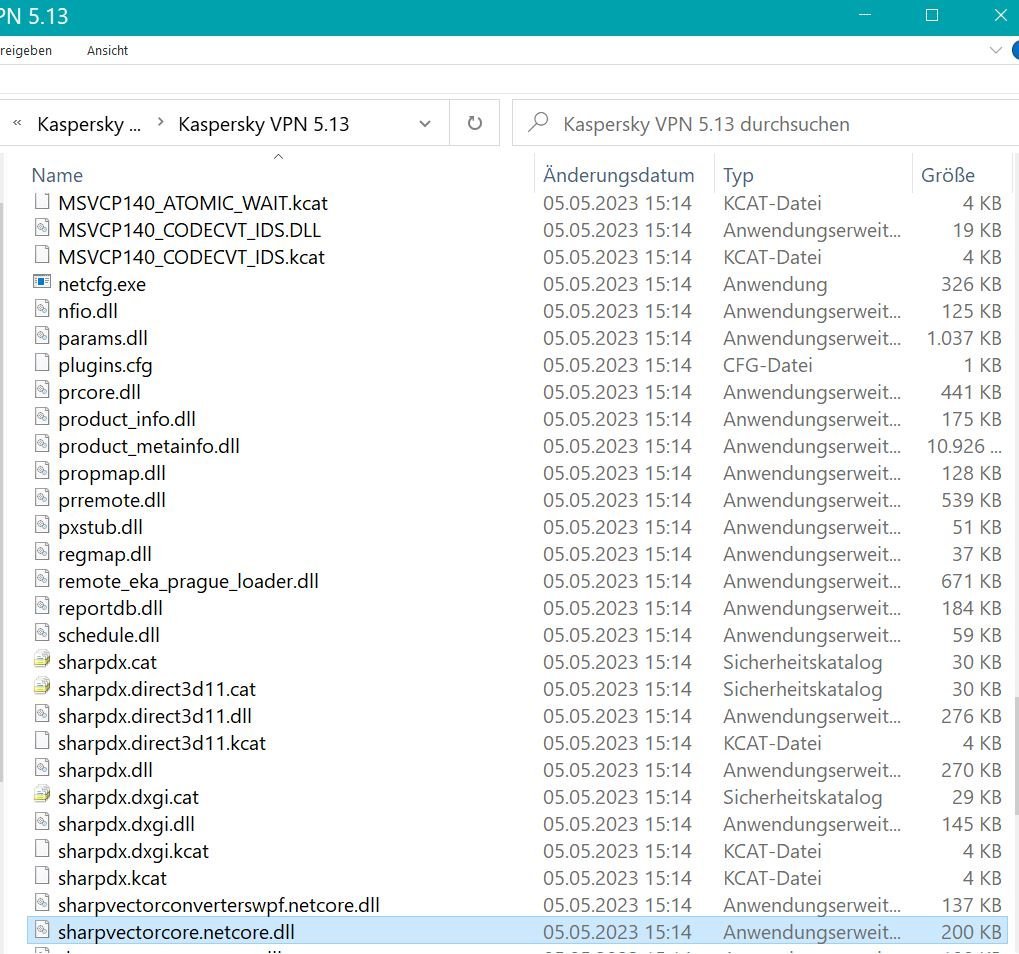Click the Anwendung type of netcfg.exe
Viewport: 1019px width, 954px height.
pos(775,285)
